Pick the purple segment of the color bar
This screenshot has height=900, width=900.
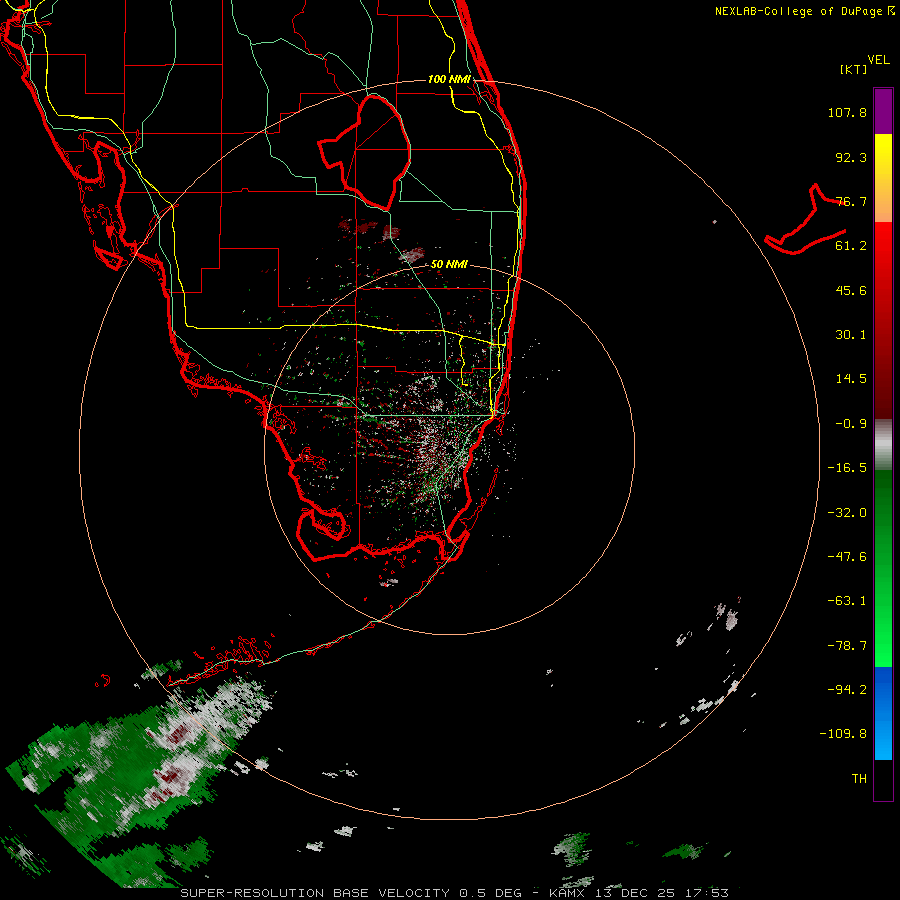click(883, 111)
